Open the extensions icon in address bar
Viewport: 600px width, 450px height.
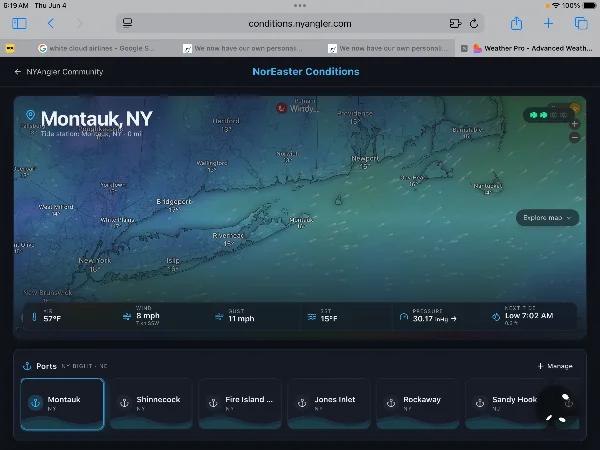click(x=455, y=24)
